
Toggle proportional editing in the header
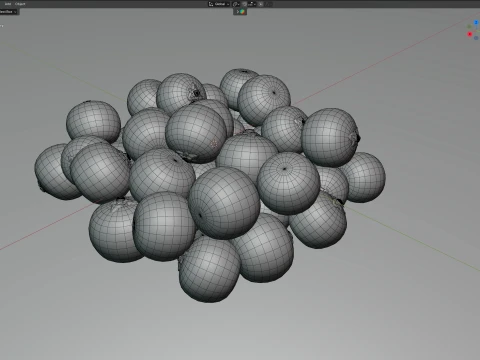click(x=261, y=4)
